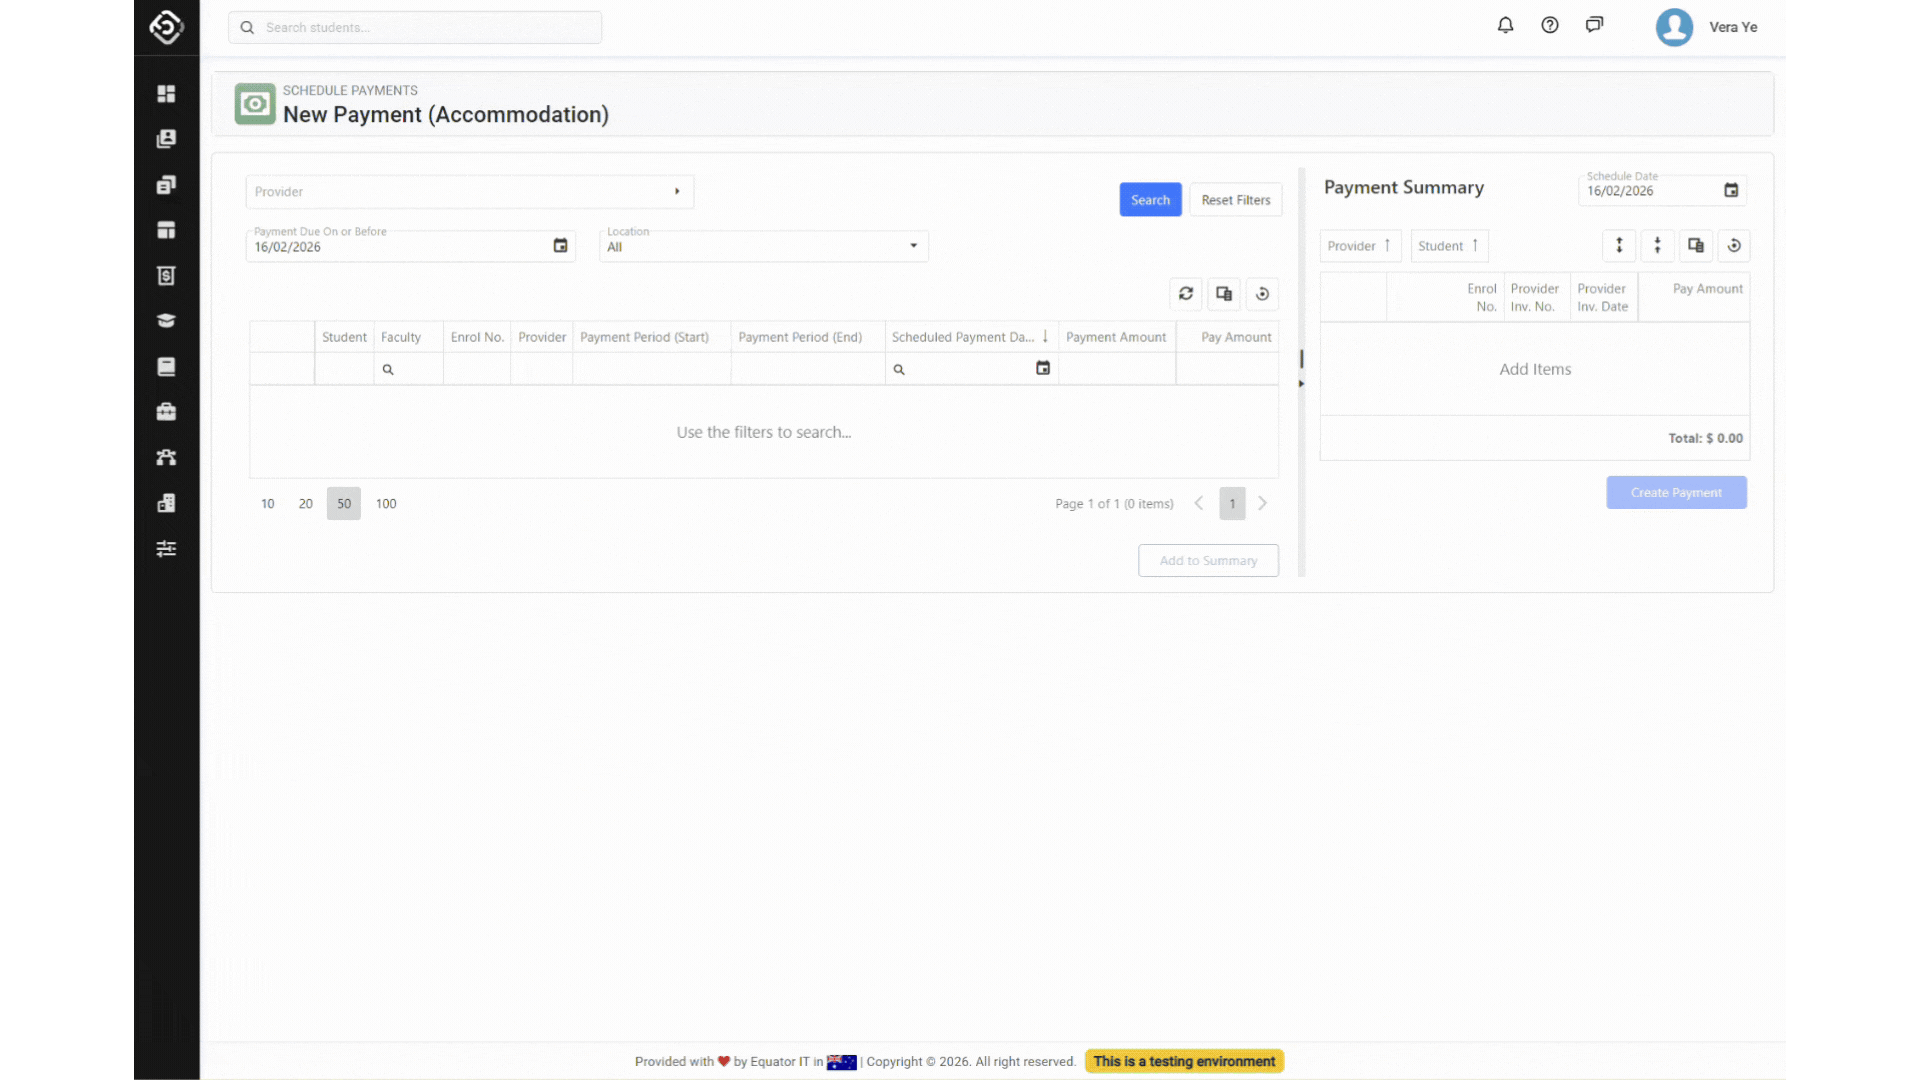1920x1080 pixels.
Task: Open the dashboard grid icon in sidebar
Action: pyautogui.click(x=166, y=93)
